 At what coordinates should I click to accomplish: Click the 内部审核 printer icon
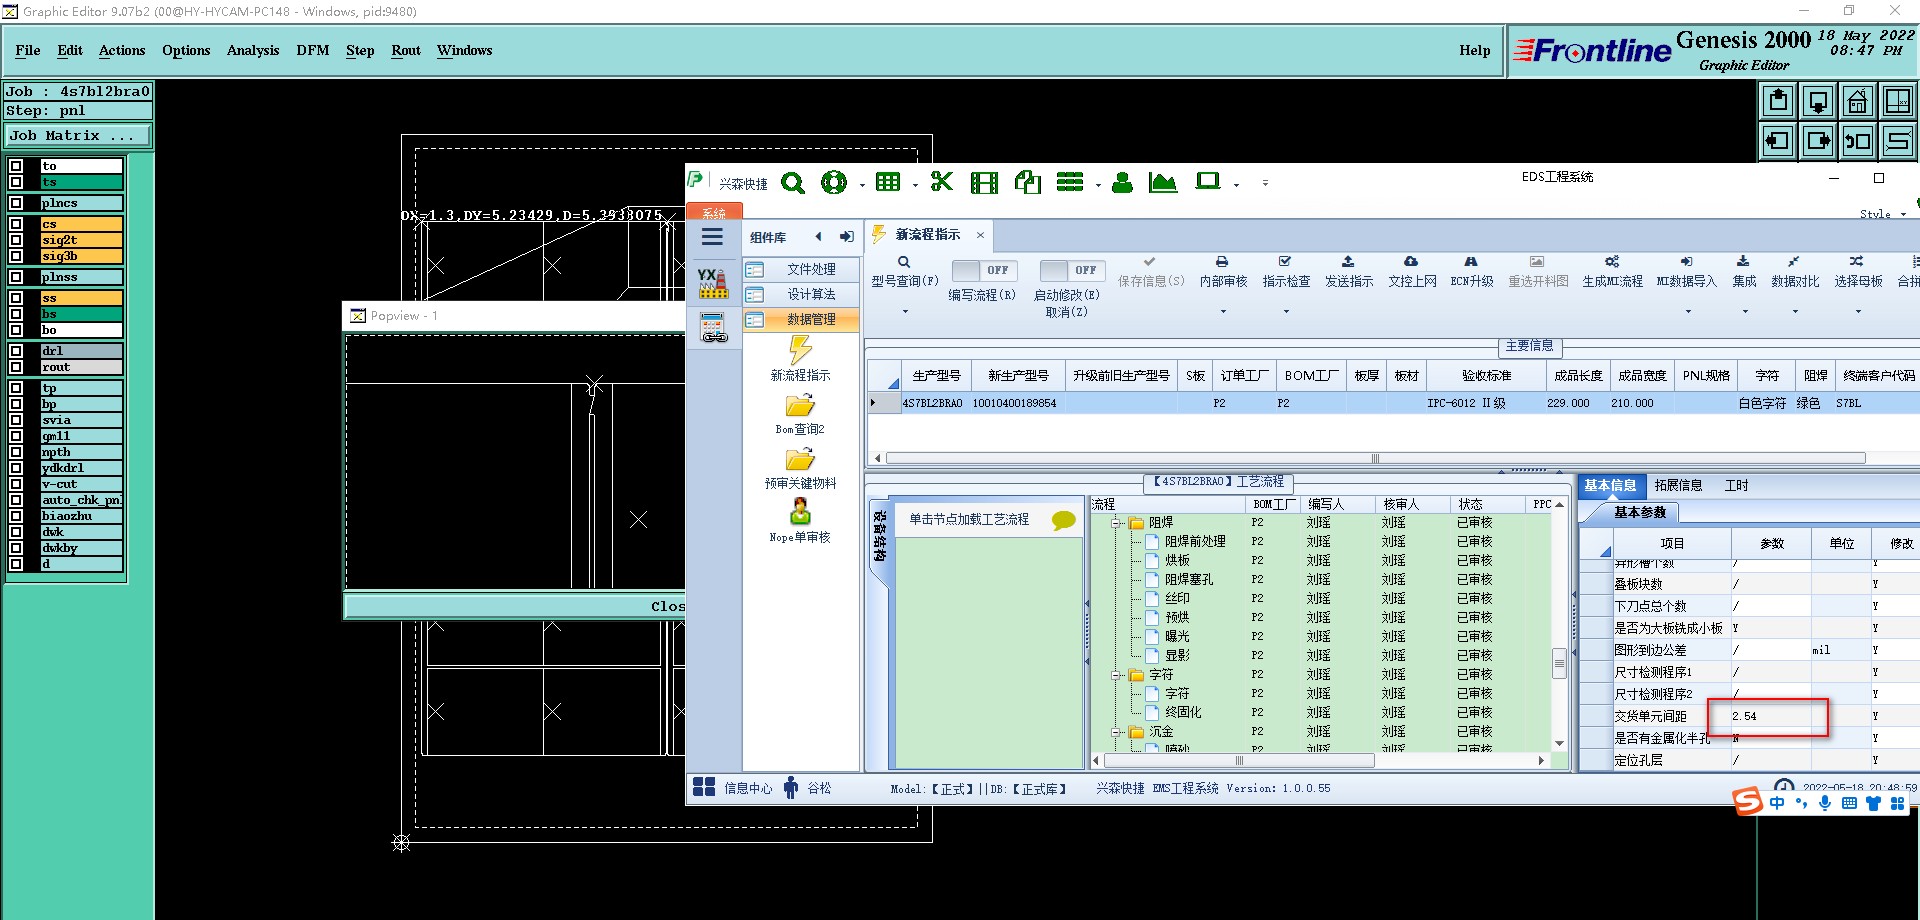tap(1222, 261)
